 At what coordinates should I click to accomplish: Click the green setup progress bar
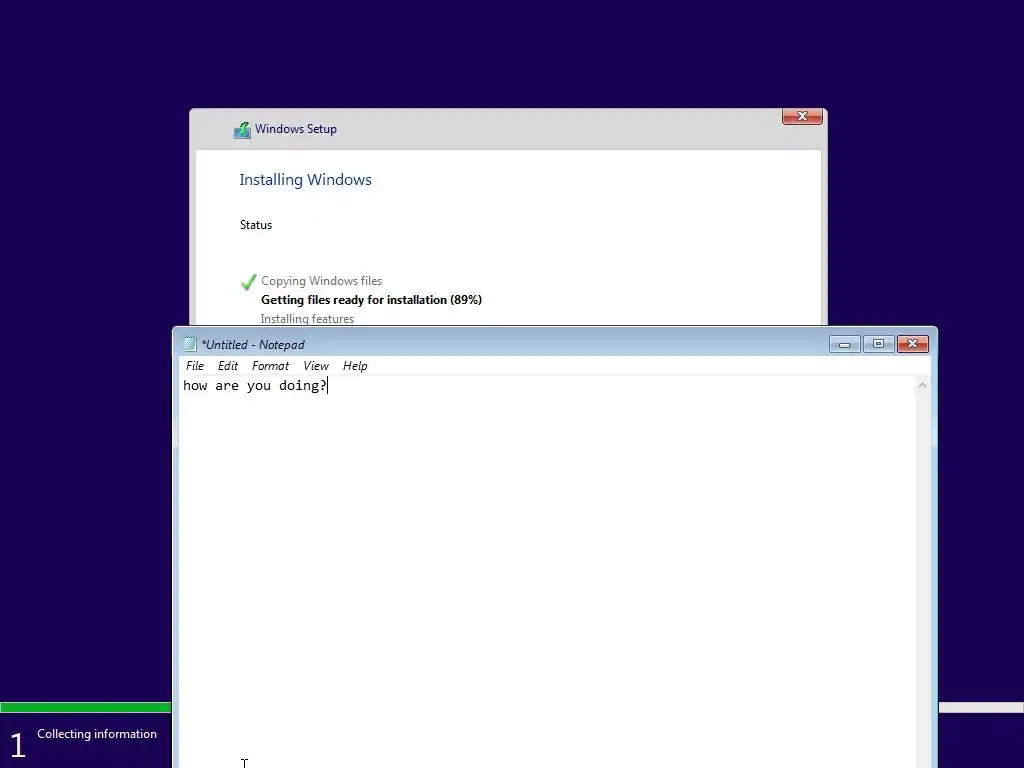86,707
